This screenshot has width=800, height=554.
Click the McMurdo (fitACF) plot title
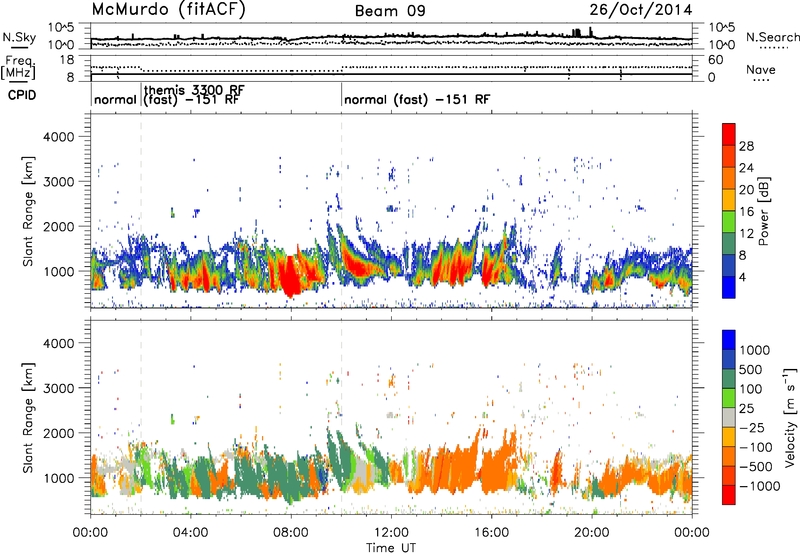(168, 10)
